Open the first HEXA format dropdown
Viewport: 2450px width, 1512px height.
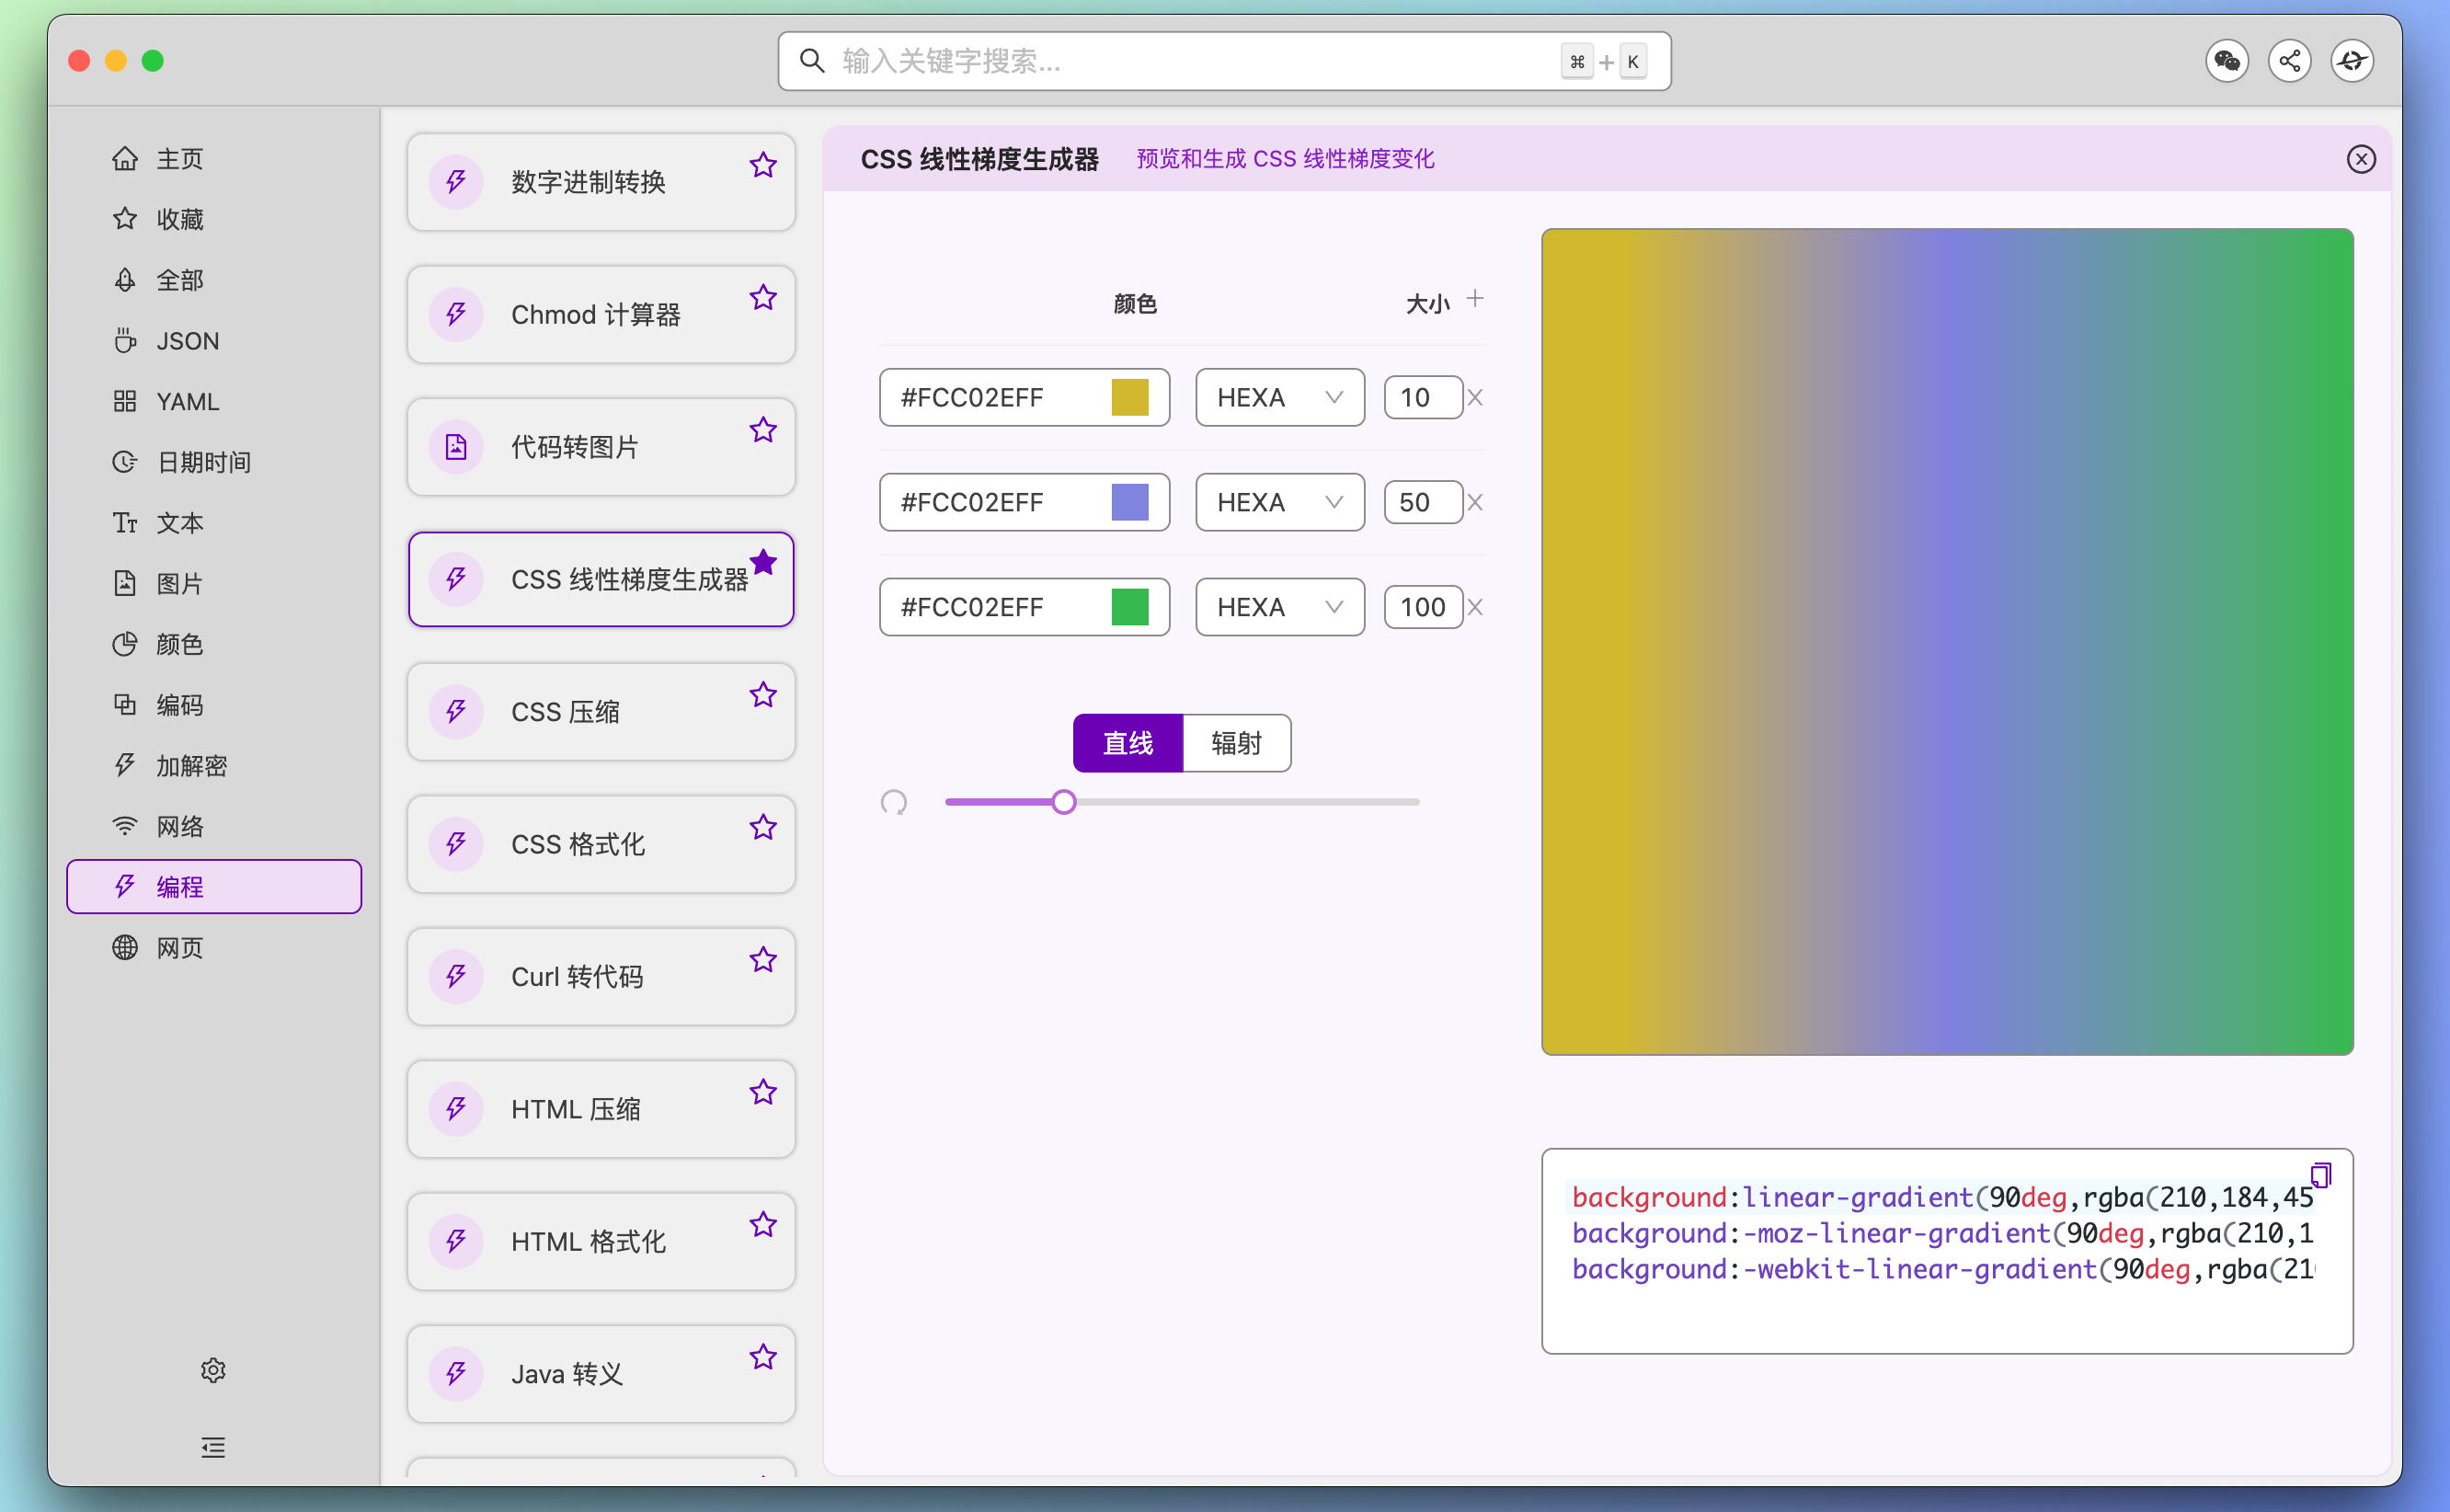1279,397
